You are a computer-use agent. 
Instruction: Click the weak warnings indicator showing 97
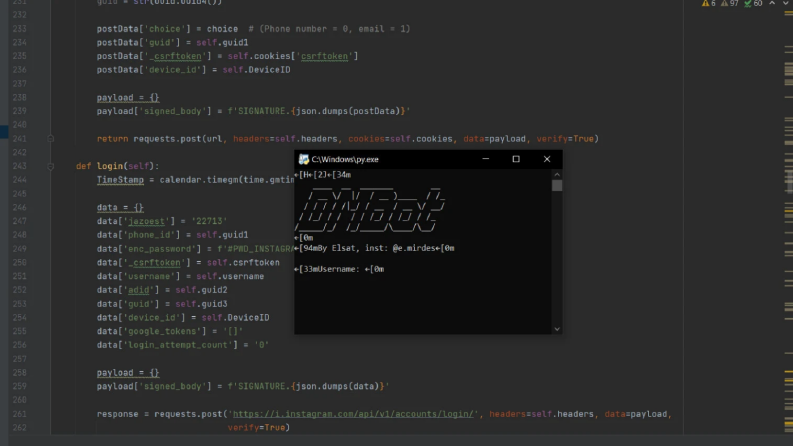[x=729, y=3]
